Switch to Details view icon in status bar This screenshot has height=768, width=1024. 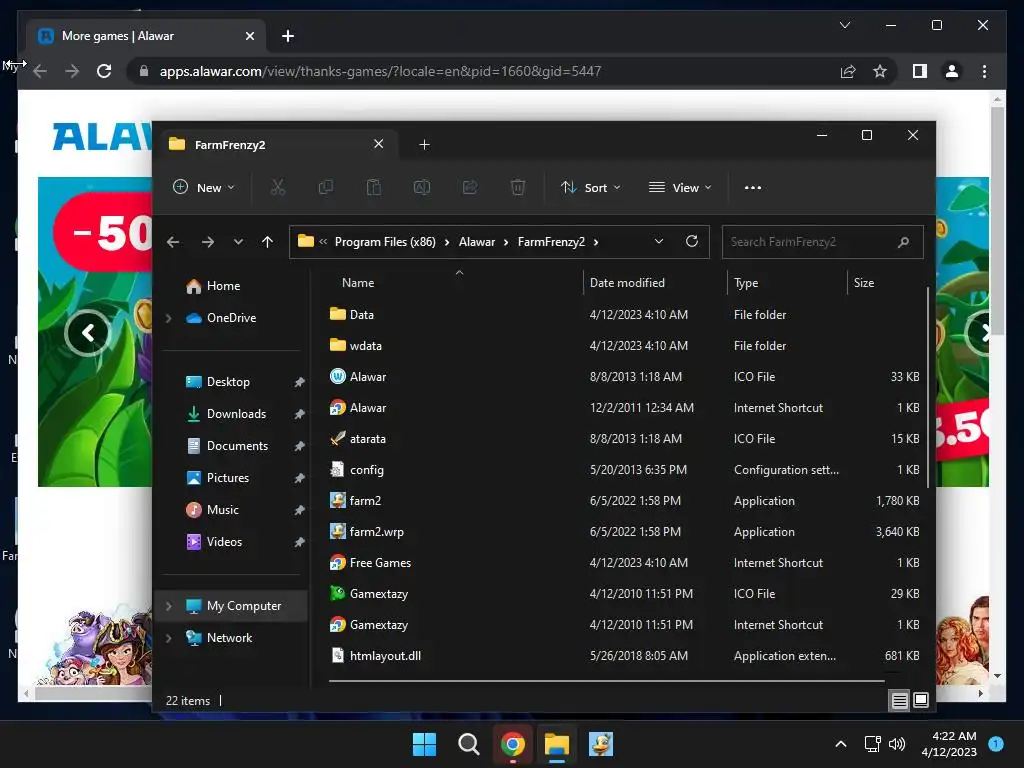pos(899,701)
